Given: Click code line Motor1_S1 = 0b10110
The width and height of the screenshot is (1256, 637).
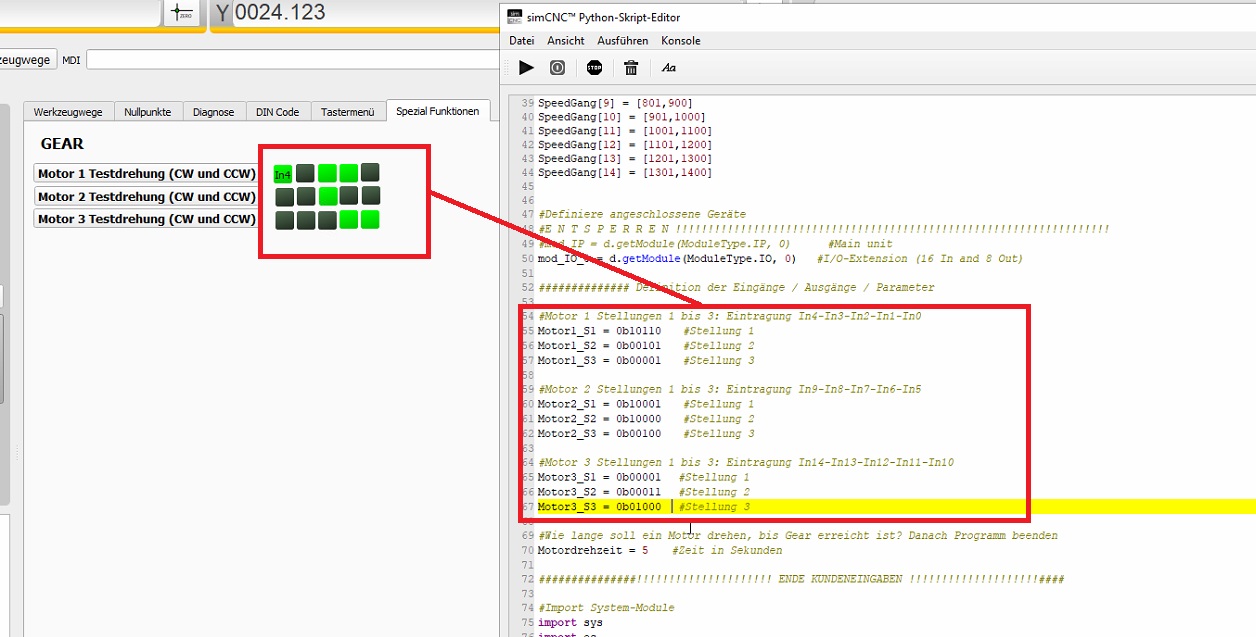Looking at the screenshot, I should click(x=646, y=331).
